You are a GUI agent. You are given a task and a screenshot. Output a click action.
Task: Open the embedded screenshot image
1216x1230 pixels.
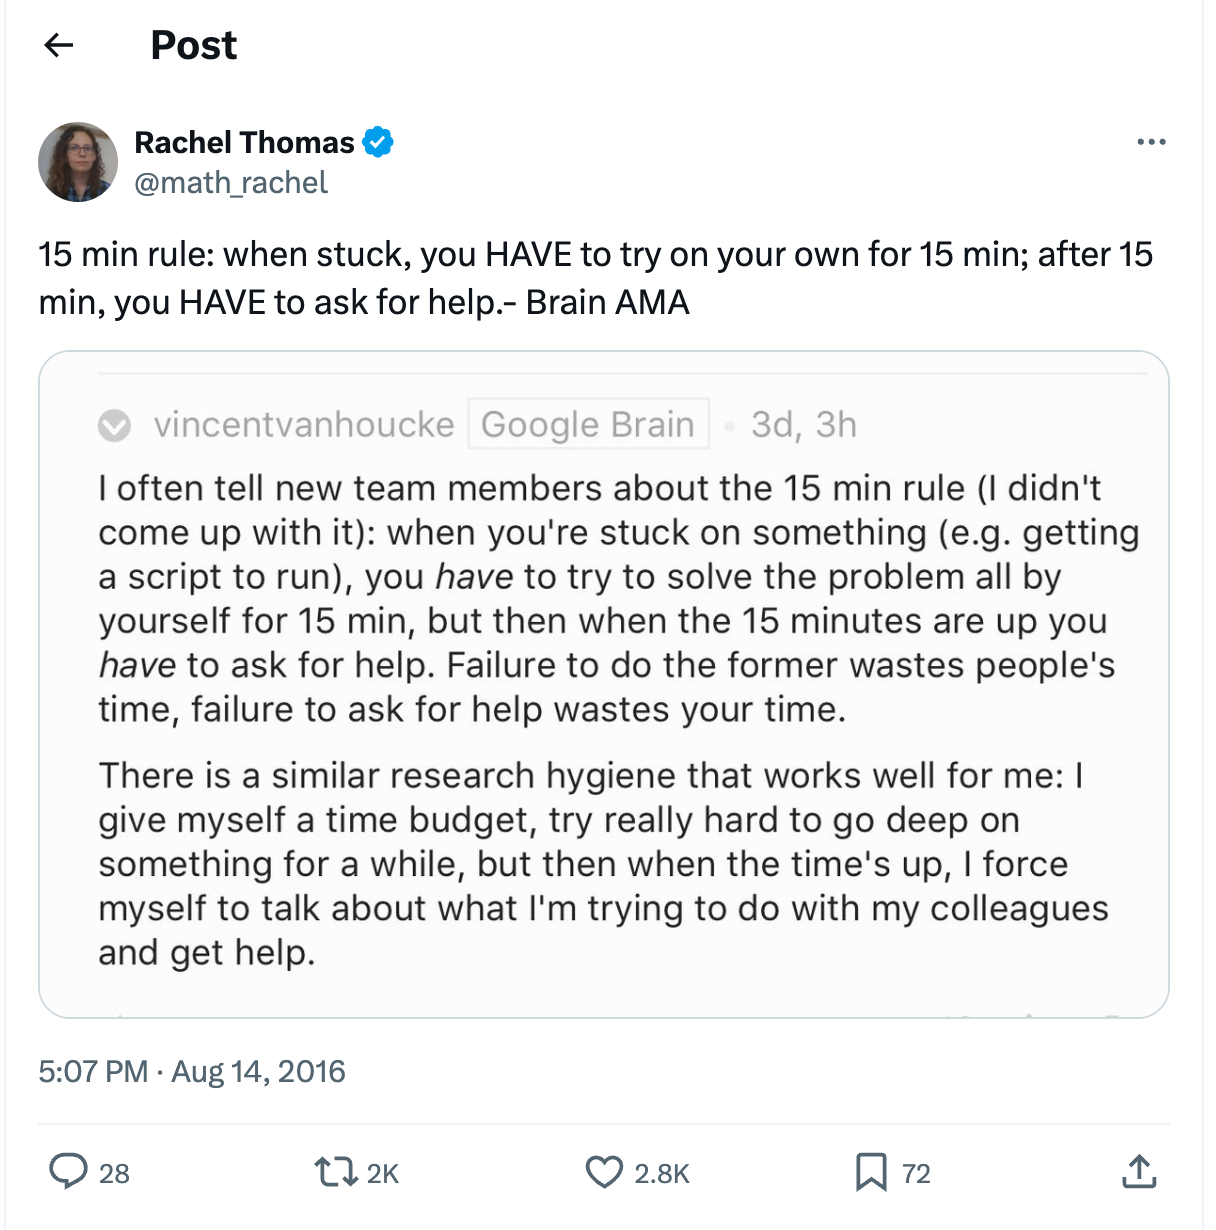[603, 684]
